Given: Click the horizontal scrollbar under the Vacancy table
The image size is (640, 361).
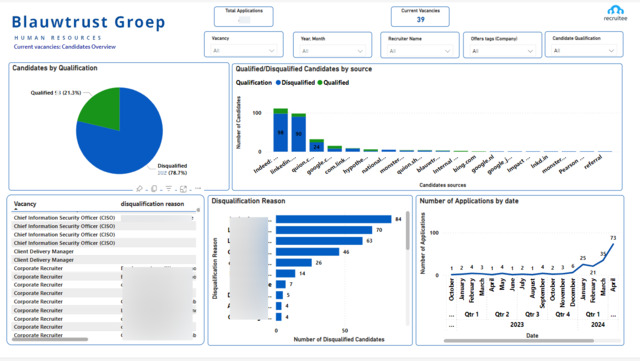Looking at the screenshot, I should 50,339.
